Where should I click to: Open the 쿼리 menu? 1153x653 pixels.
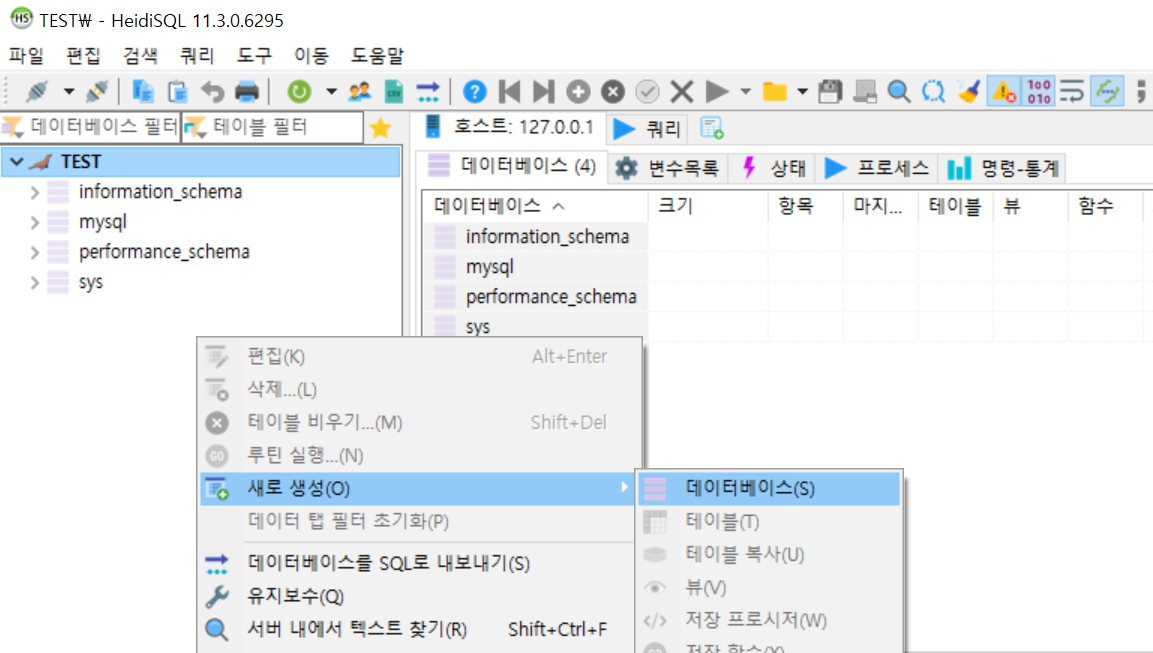click(197, 55)
